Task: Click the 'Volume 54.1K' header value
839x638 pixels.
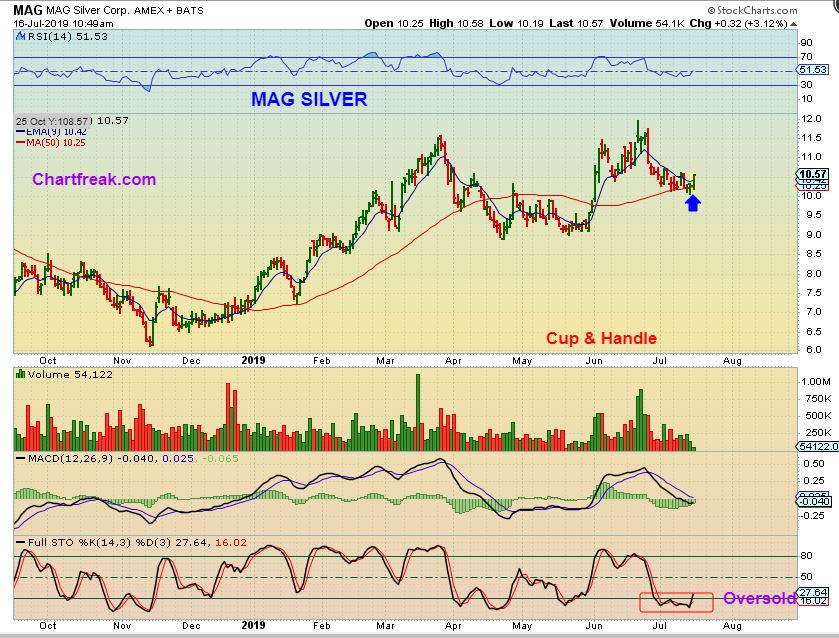Action: pyautogui.click(x=646, y=24)
